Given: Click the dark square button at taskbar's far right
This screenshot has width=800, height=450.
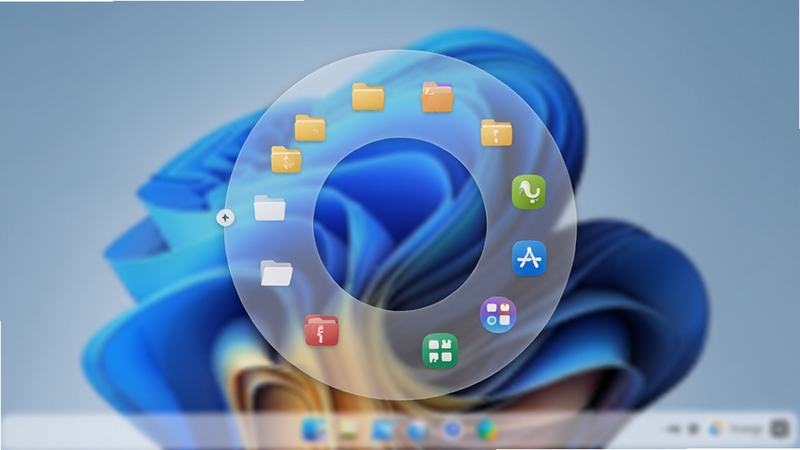Looking at the screenshot, I should (780, 429).
